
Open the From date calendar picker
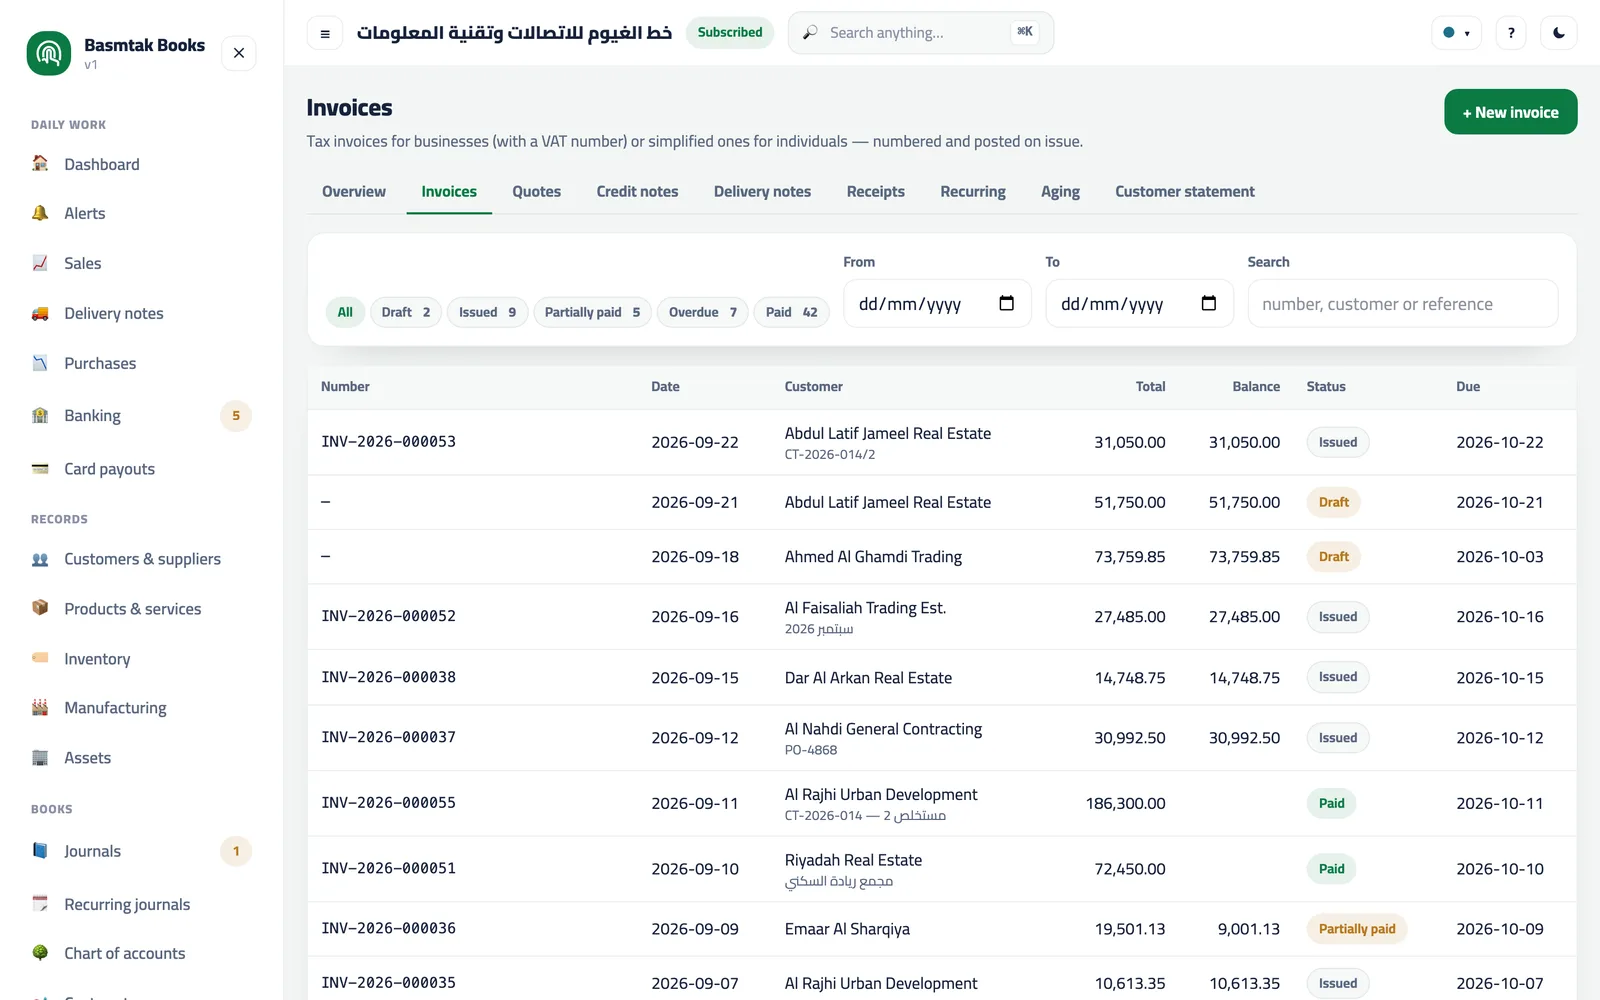(x=1007, y=303)
